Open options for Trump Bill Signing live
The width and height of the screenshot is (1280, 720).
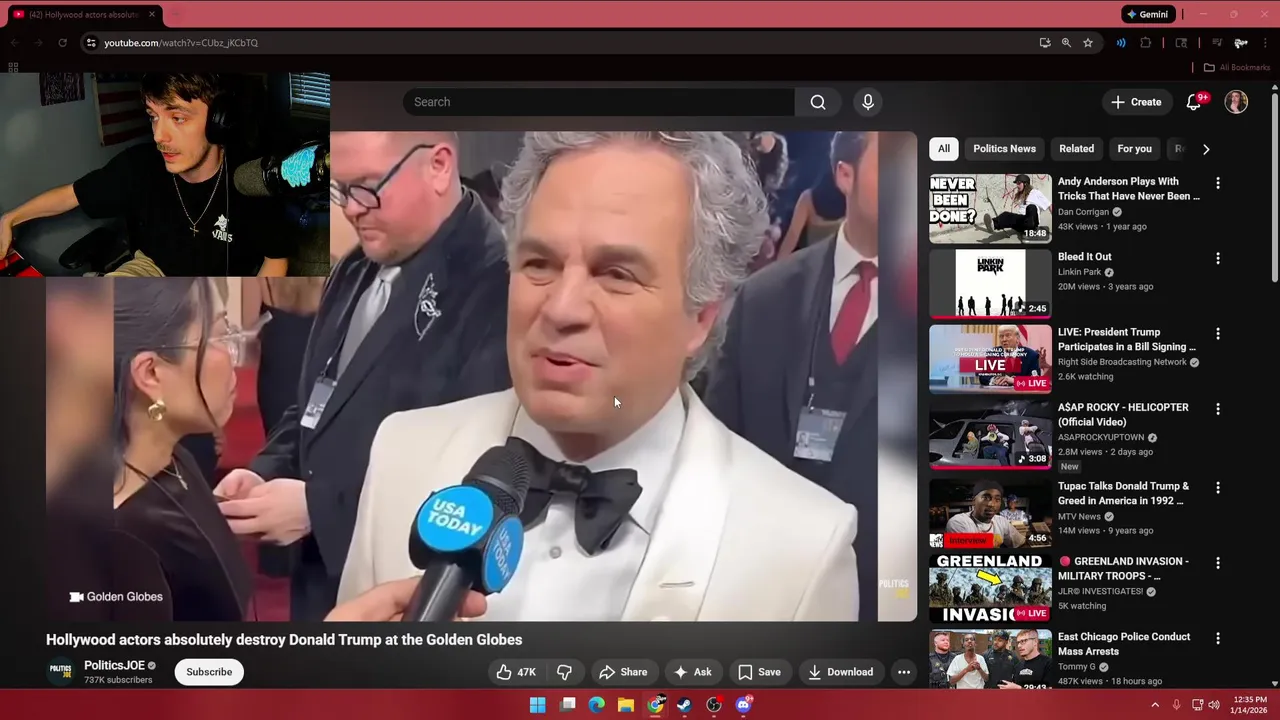tap(1217, 333)
